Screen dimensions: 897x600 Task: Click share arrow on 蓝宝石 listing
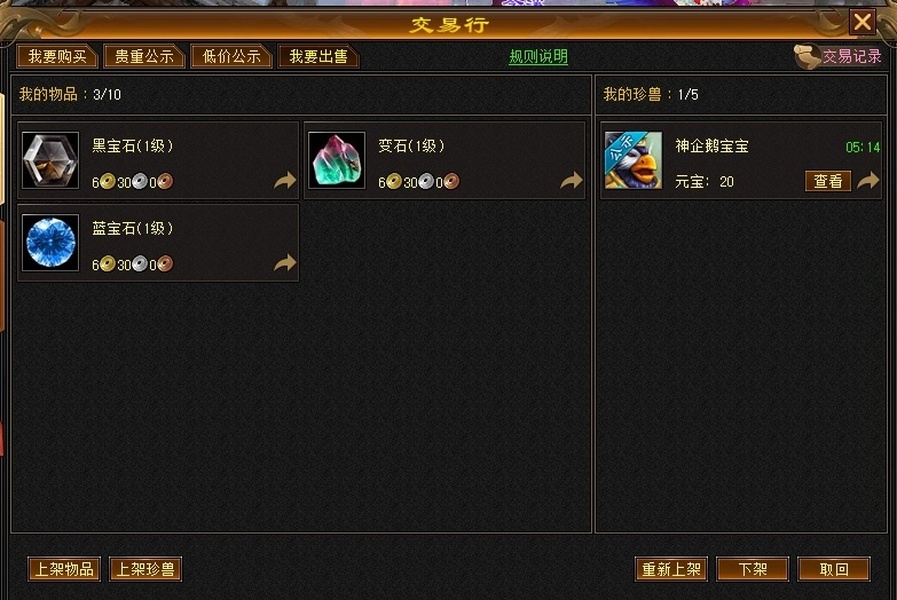285,263
